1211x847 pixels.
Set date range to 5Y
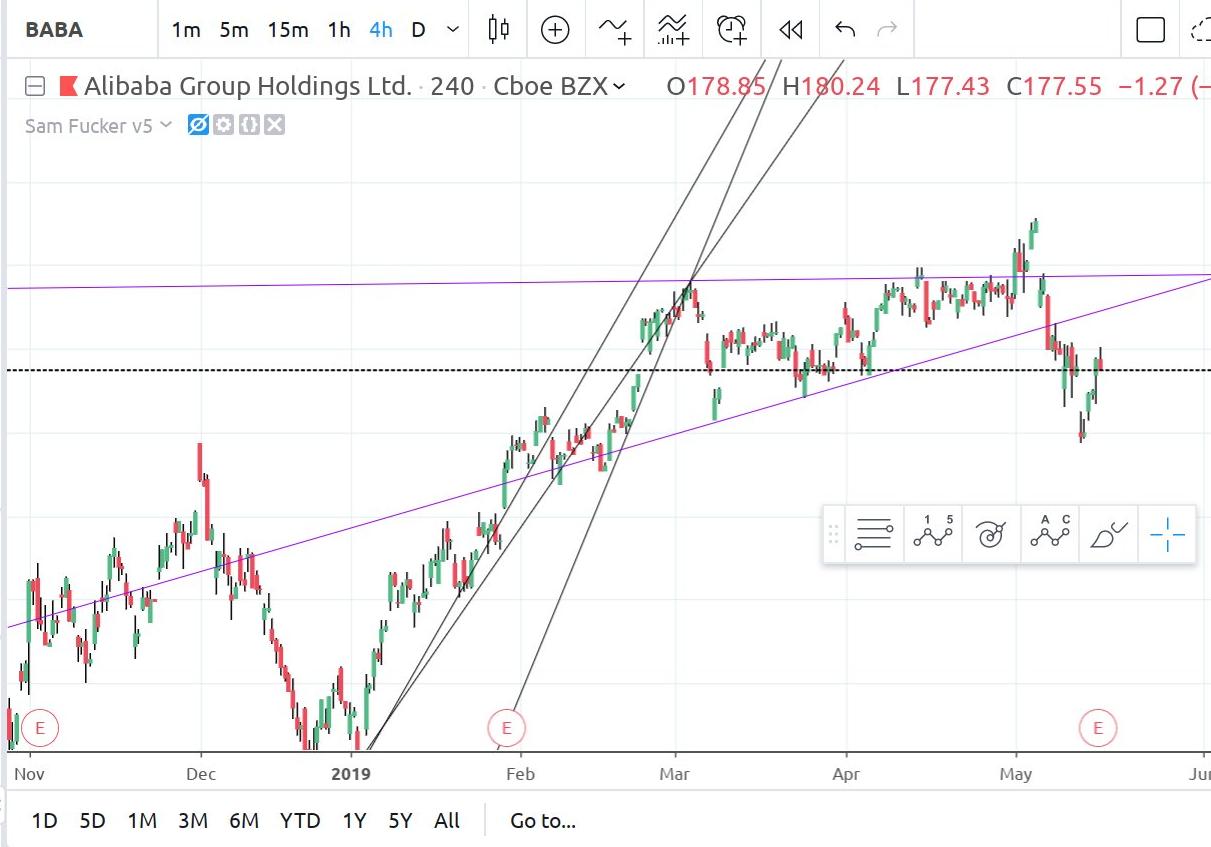tap(400, 821)
